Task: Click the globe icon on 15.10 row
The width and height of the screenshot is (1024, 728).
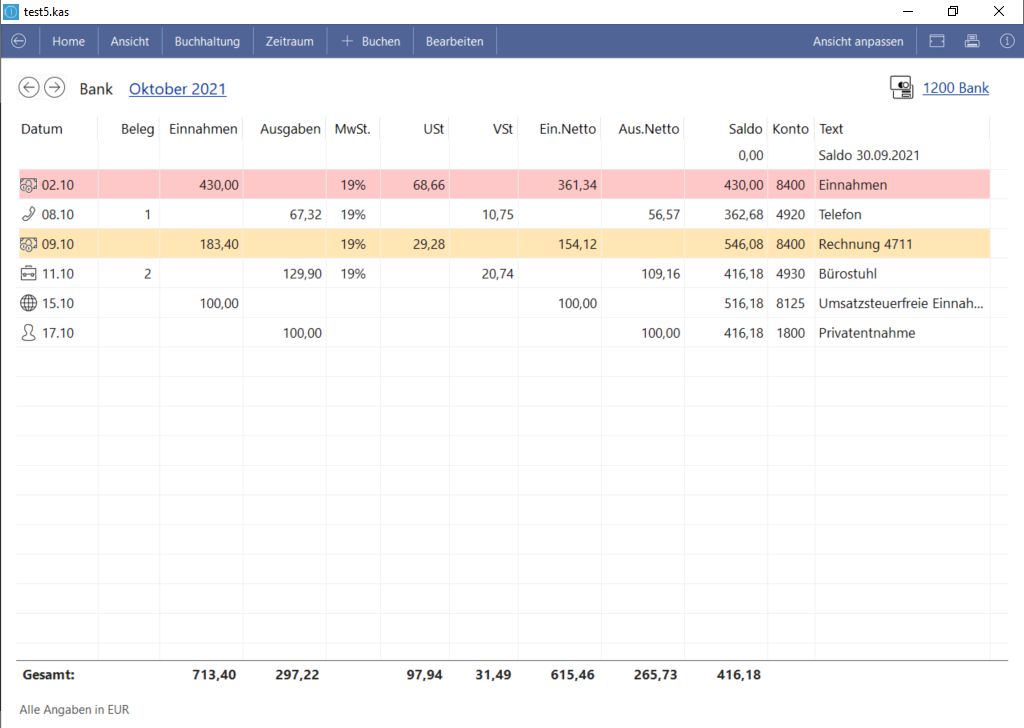Action: [28, 303]
